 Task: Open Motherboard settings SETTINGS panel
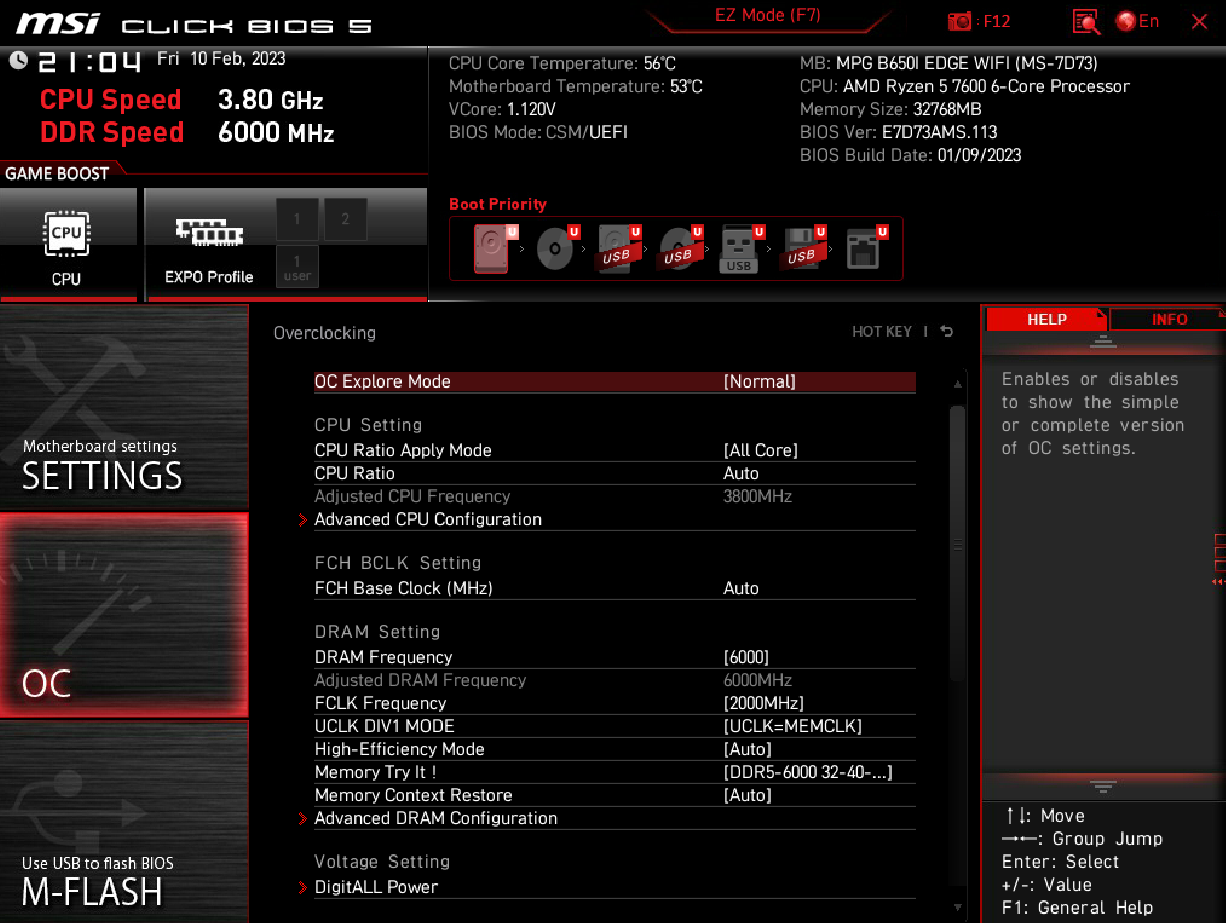[124, 408]
